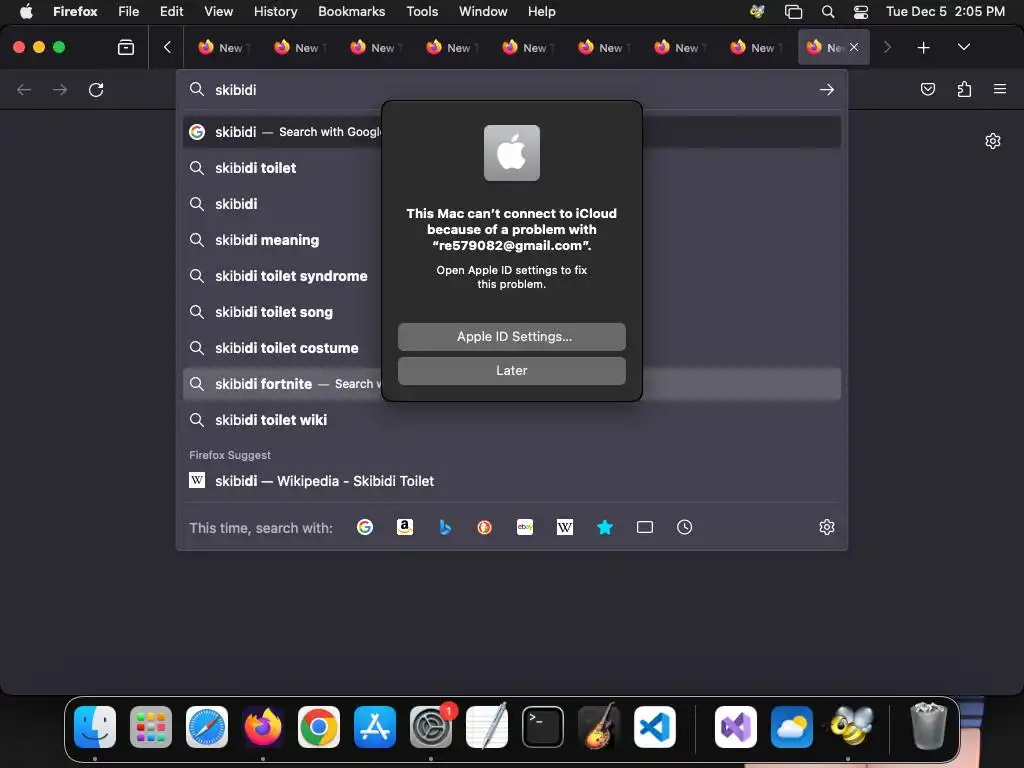Screen dimensions: 1024x768
Task: Select suggestion skibidi toilet wiki
Action: [x=511, y=420]
